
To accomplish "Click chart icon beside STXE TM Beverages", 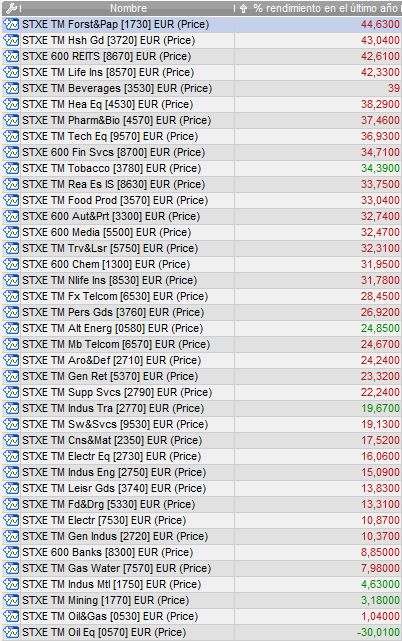I will (11, 88).
